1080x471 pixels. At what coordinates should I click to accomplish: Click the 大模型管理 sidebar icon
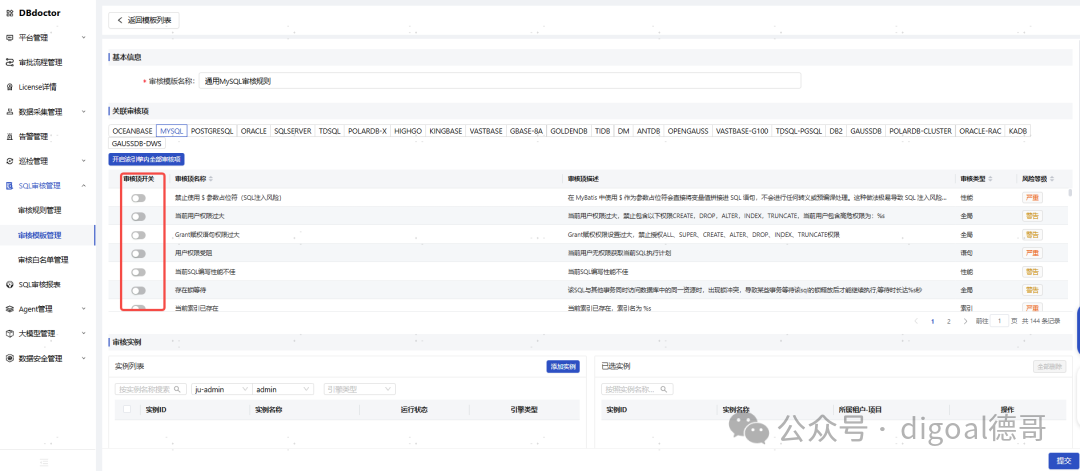click(x=10, y=333)
